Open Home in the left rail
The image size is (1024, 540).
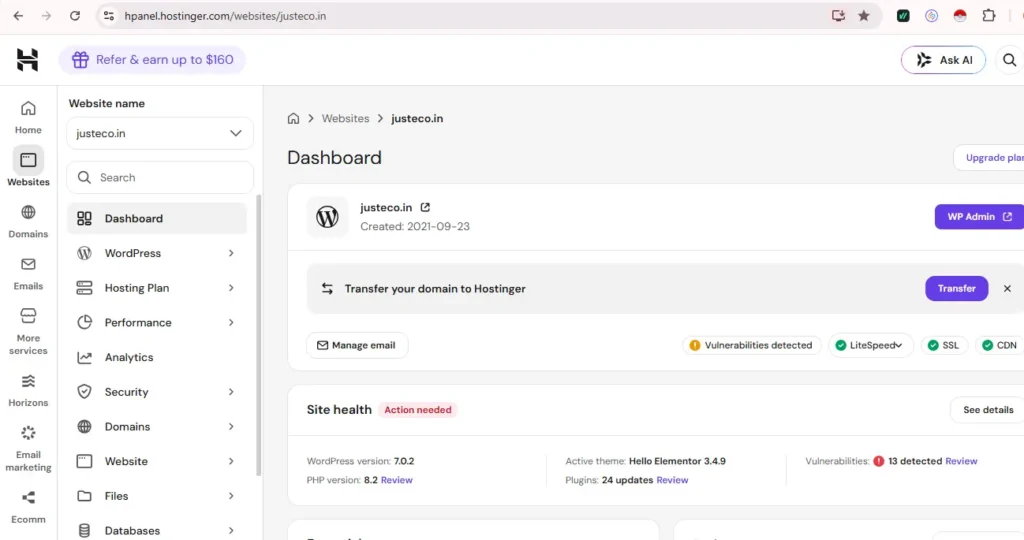(x=28, y=118)
